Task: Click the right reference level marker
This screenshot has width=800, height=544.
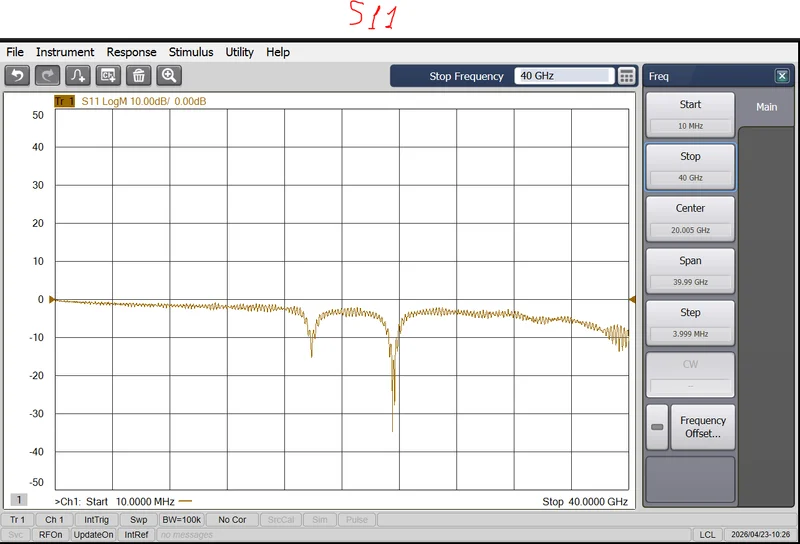Action: 632,300
